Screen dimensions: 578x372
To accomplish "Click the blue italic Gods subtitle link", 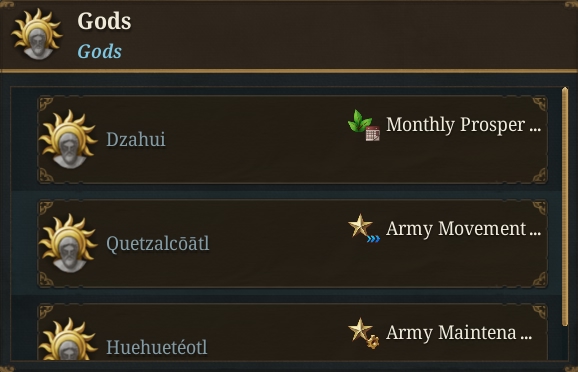I will point(100,51).
